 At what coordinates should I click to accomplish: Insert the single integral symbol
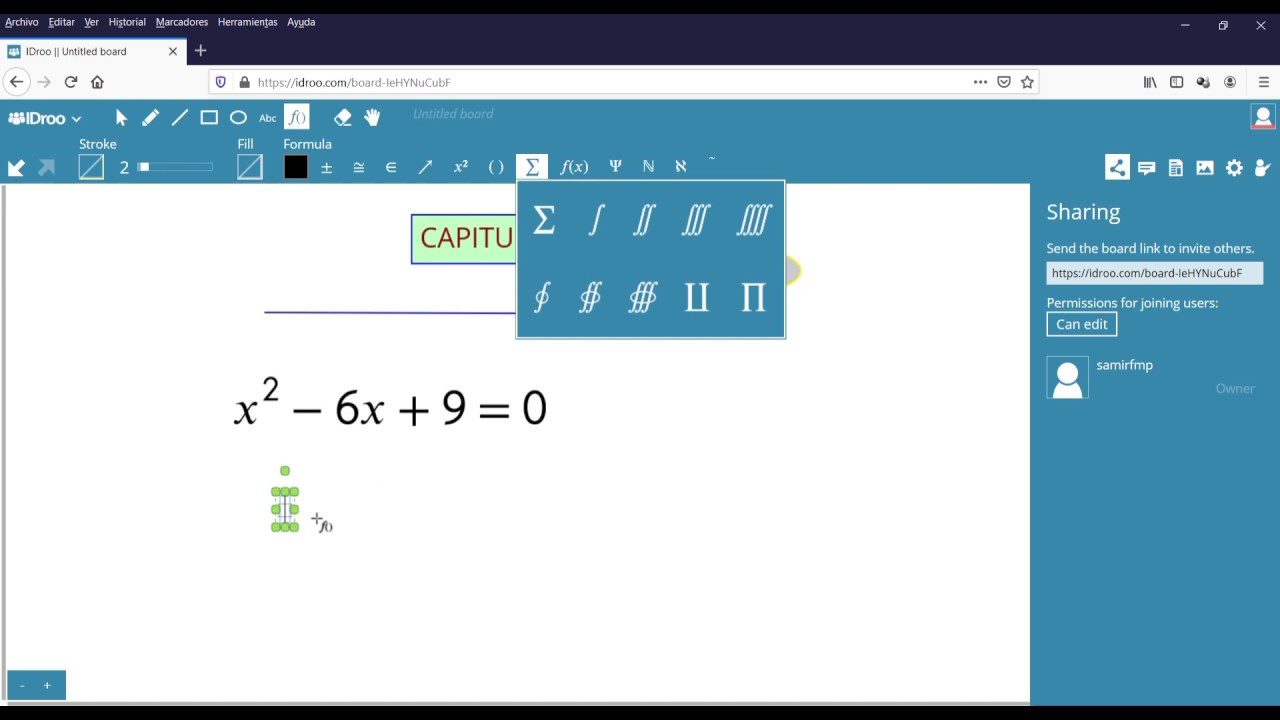[x=596, y=220]
